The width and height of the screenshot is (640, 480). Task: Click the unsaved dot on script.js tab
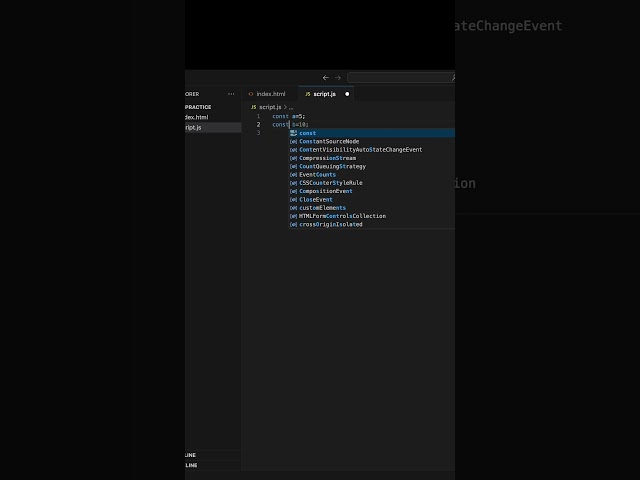point(347,94)
